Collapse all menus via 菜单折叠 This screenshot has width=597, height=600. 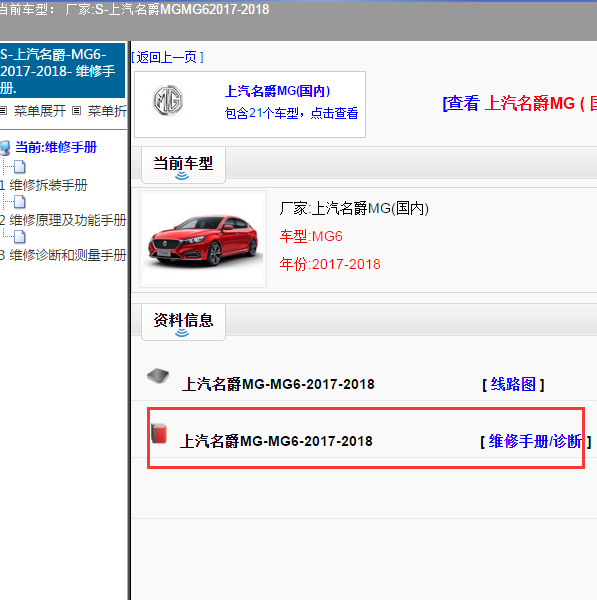[x=107, y=111]
